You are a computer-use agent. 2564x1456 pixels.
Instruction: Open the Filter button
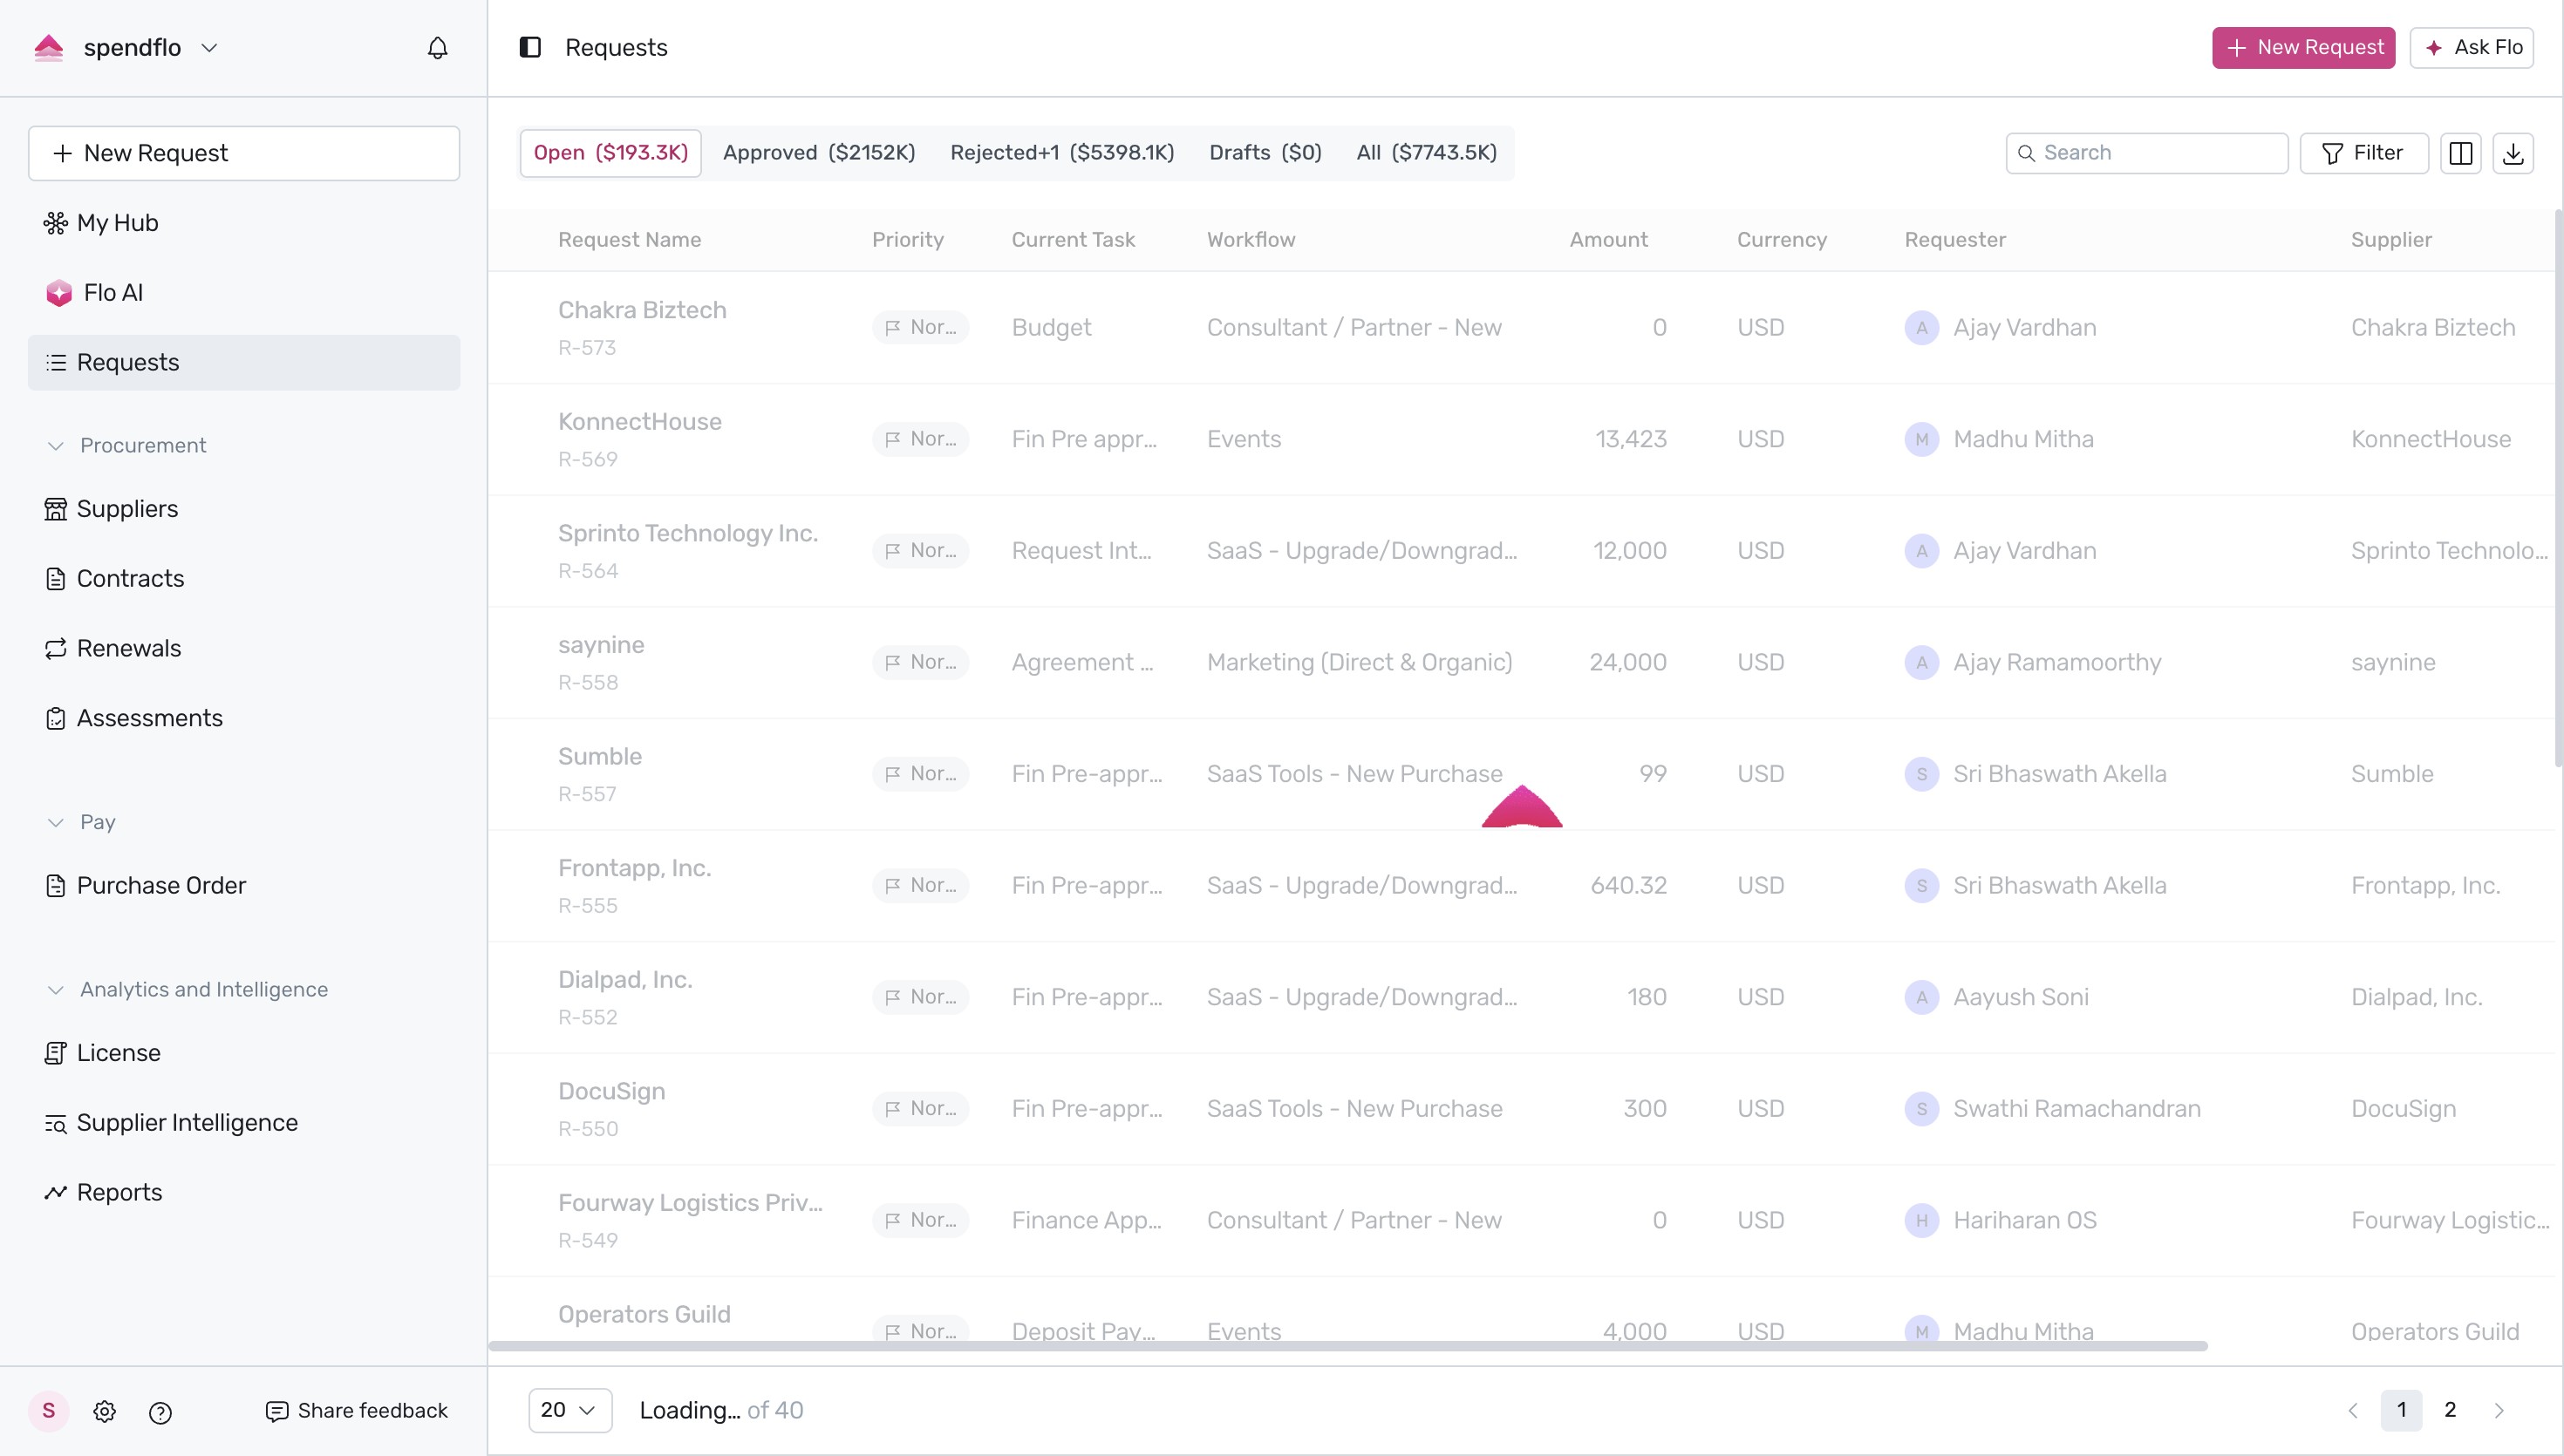point(2363,153)
